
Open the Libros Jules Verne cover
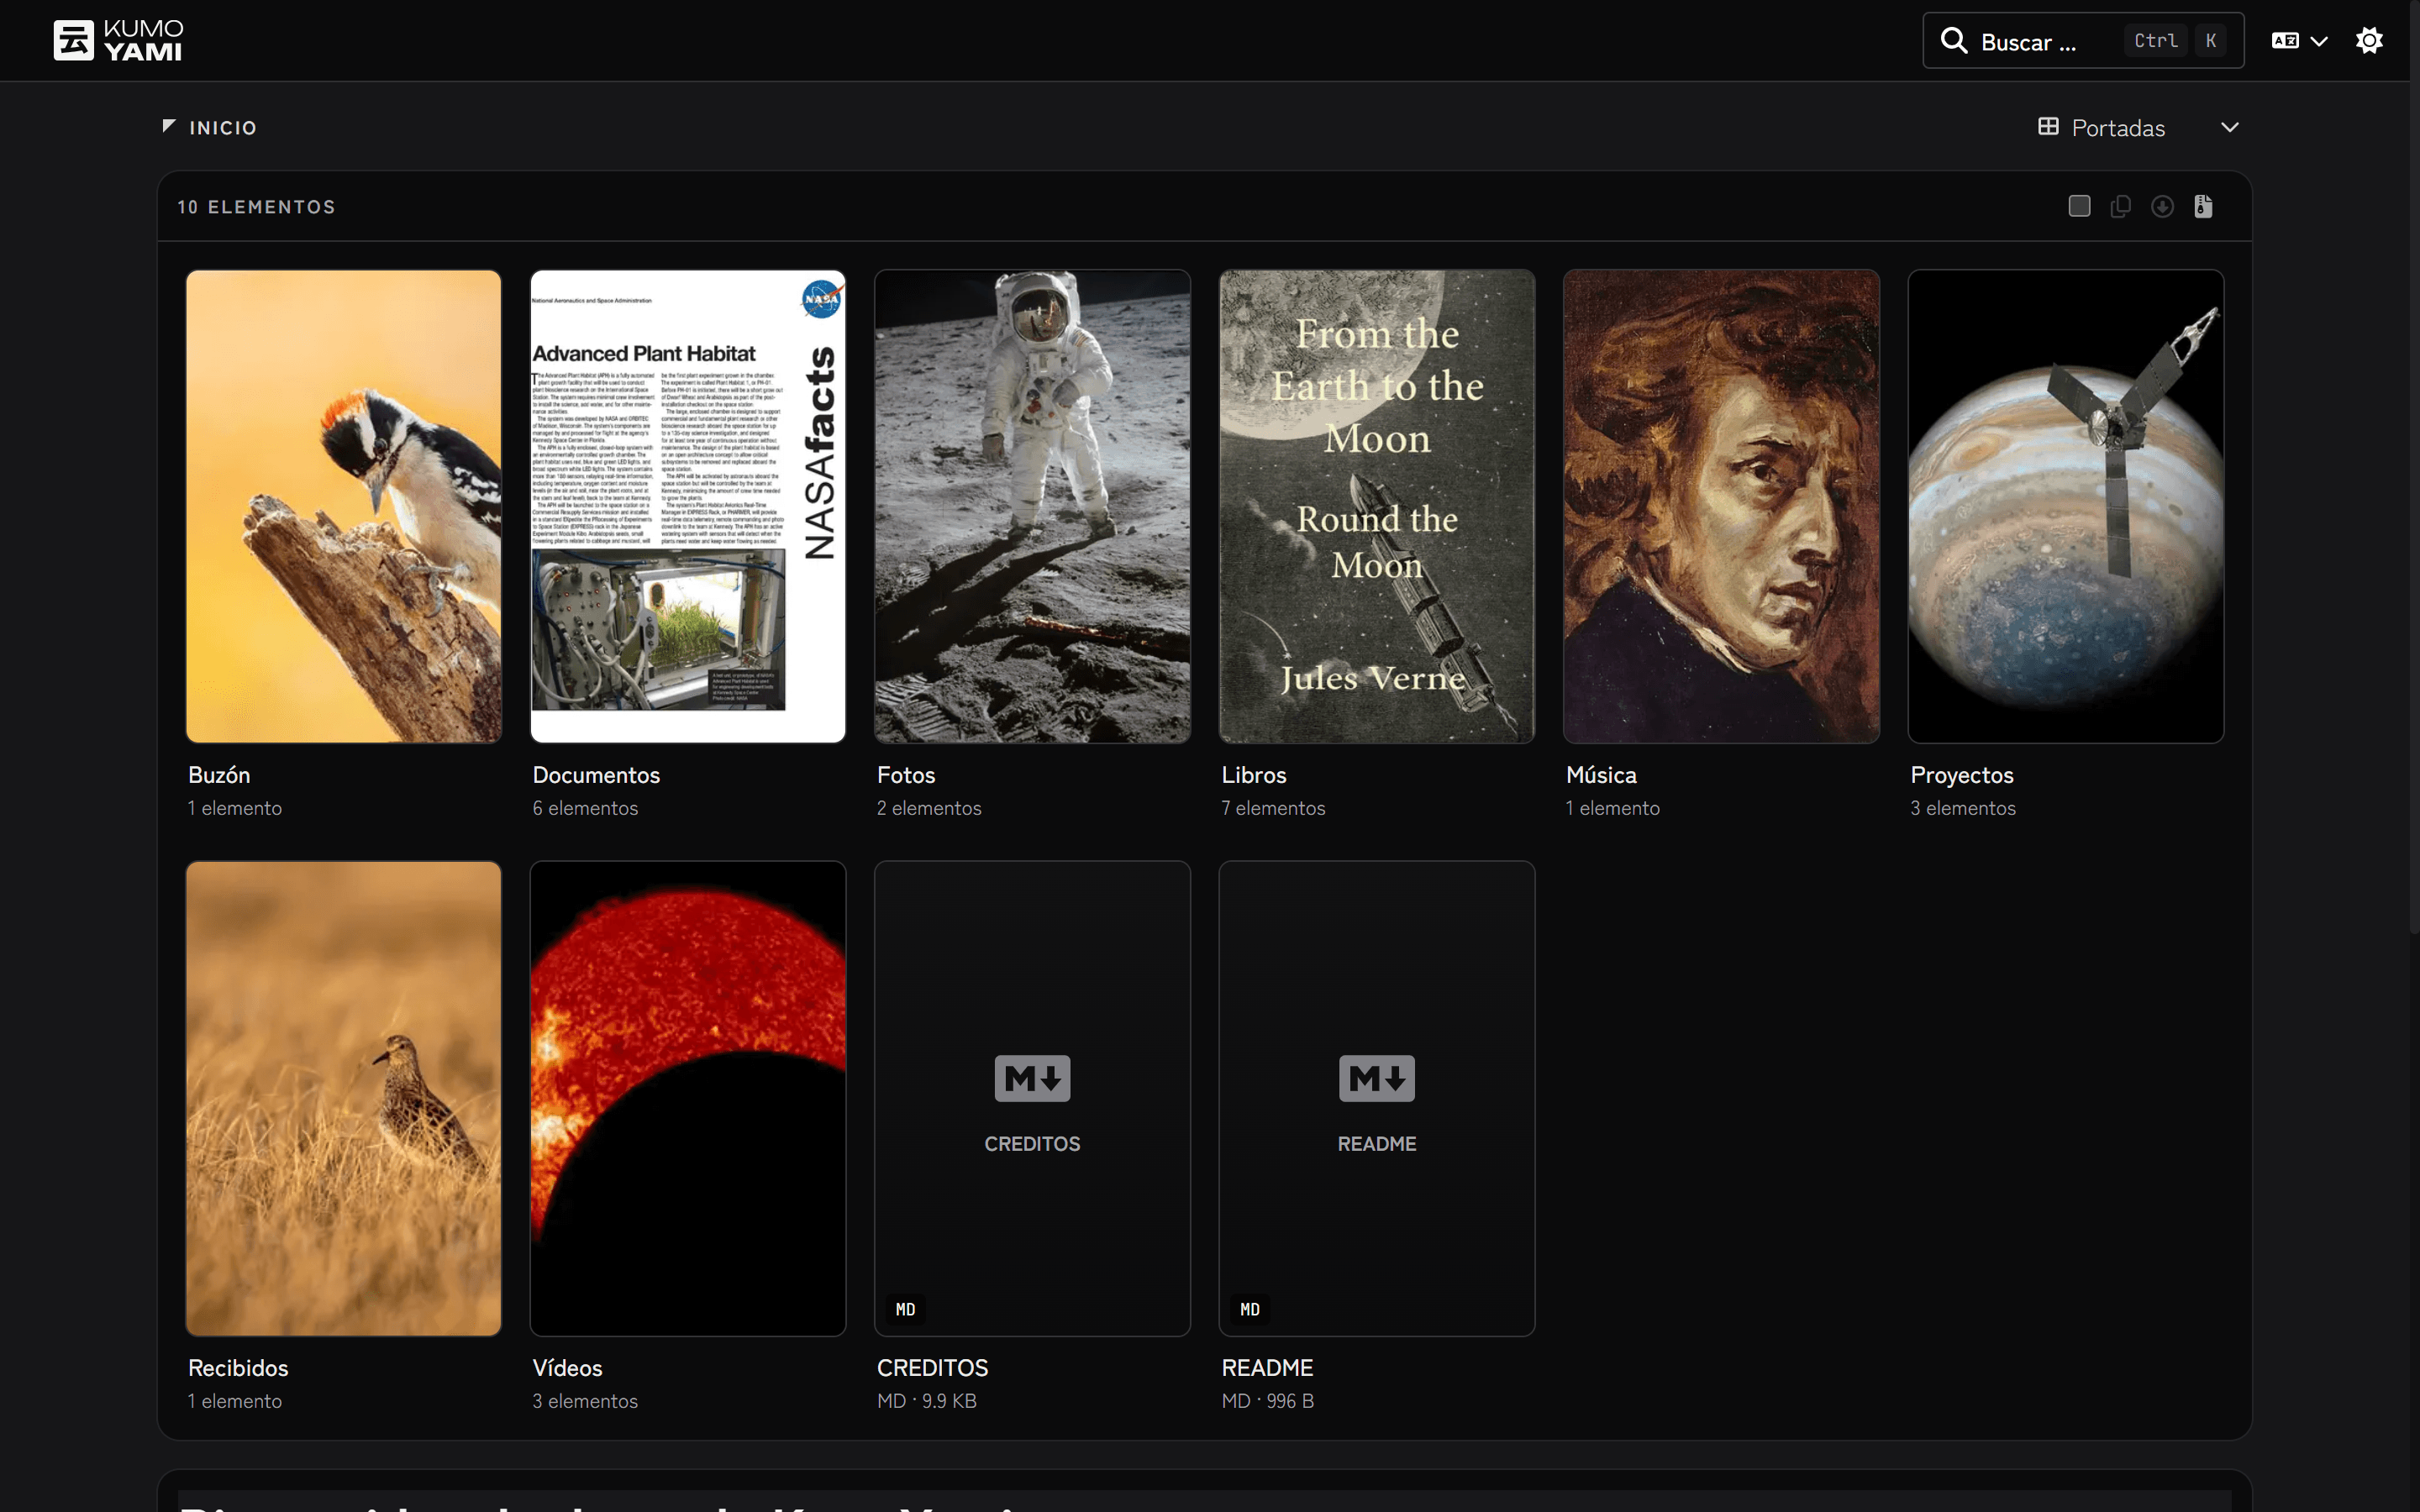pyautogui.click(x=1377, y=506)
